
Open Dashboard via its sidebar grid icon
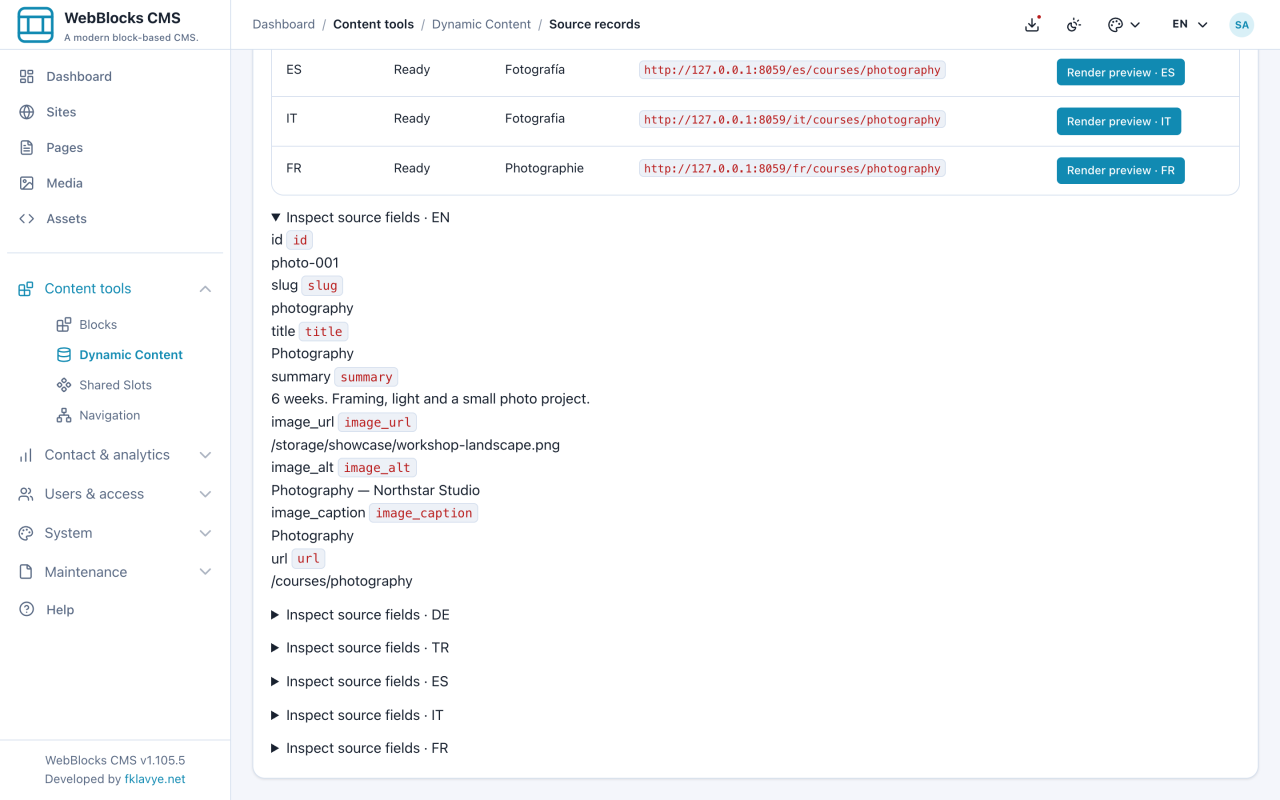[27, 76]
